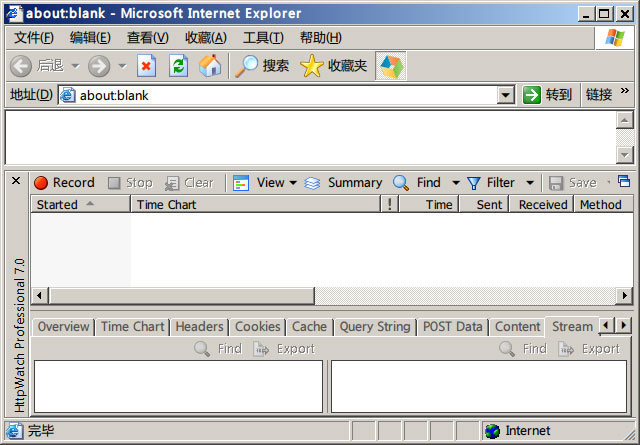Click the Refresh page icon
The height and width of the screenshot is (445, 640).
point(178,66)
